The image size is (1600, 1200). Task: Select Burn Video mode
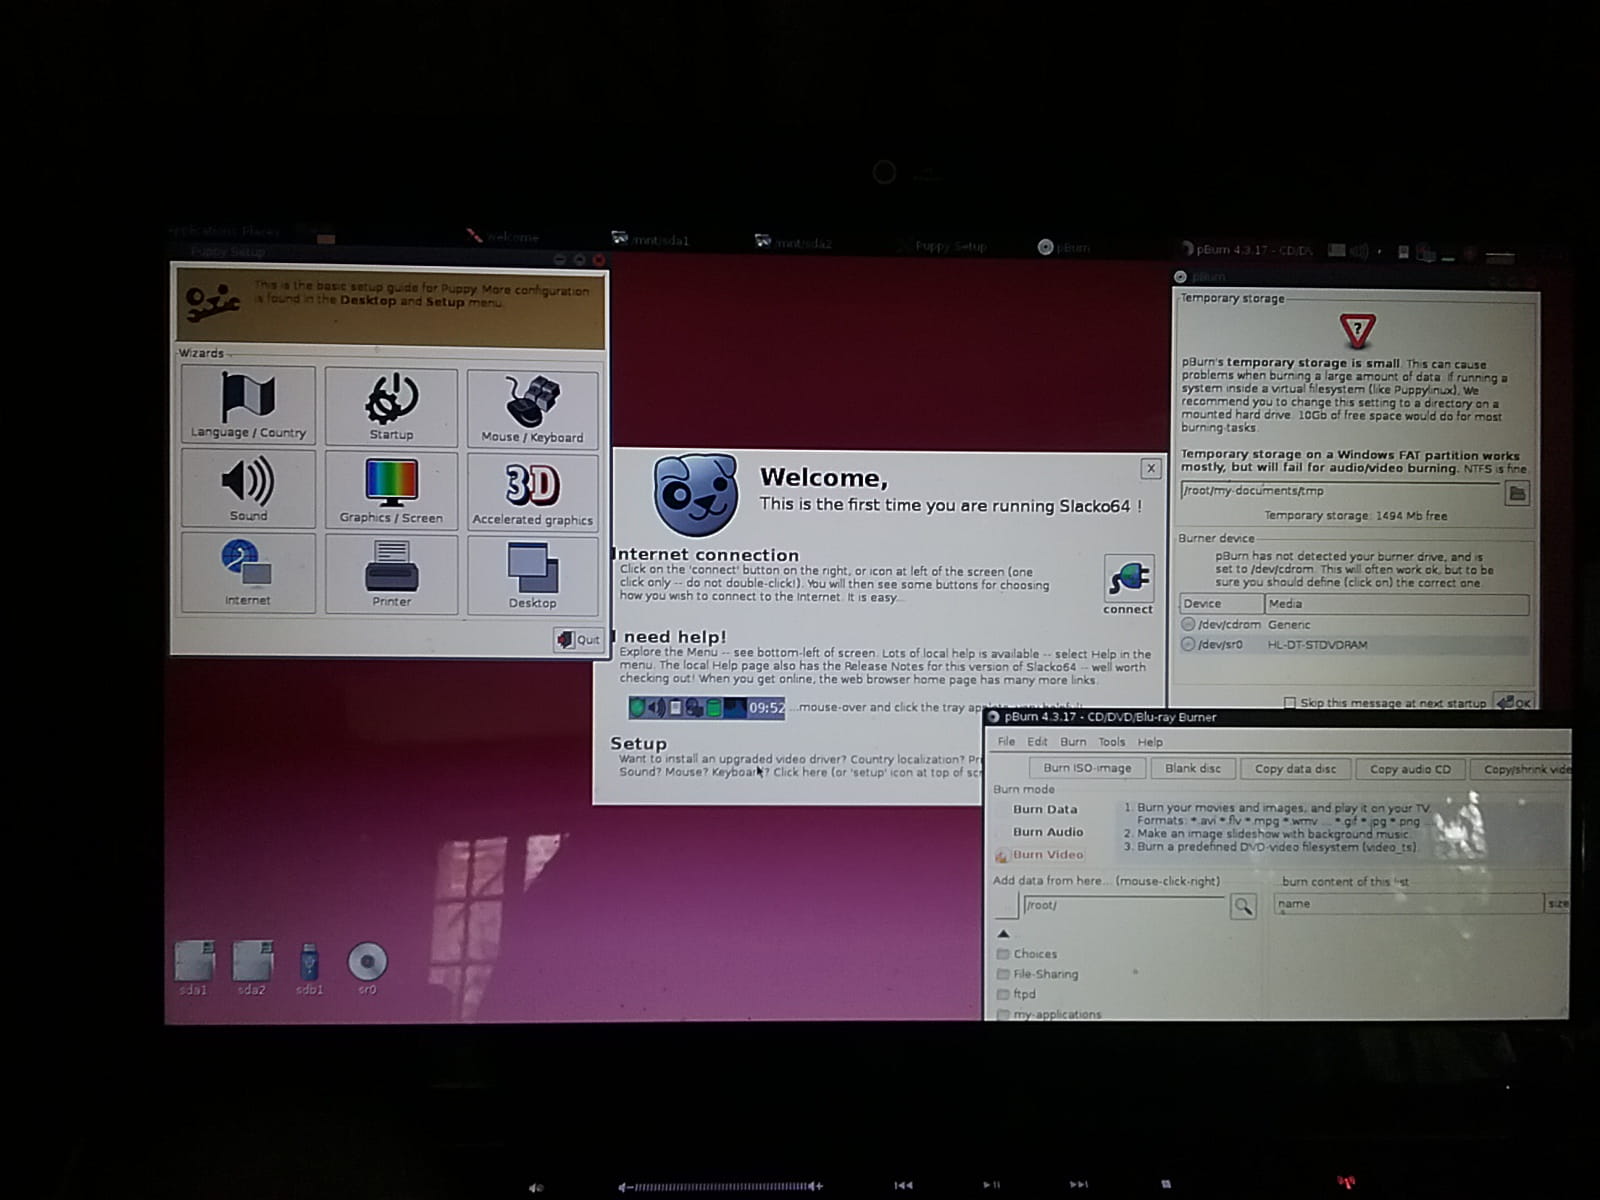1040,855
